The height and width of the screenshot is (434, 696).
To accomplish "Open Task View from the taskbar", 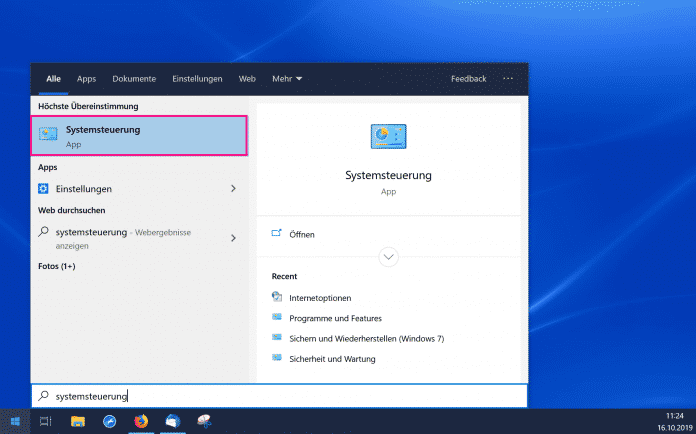I will click(x=46, y=422).
